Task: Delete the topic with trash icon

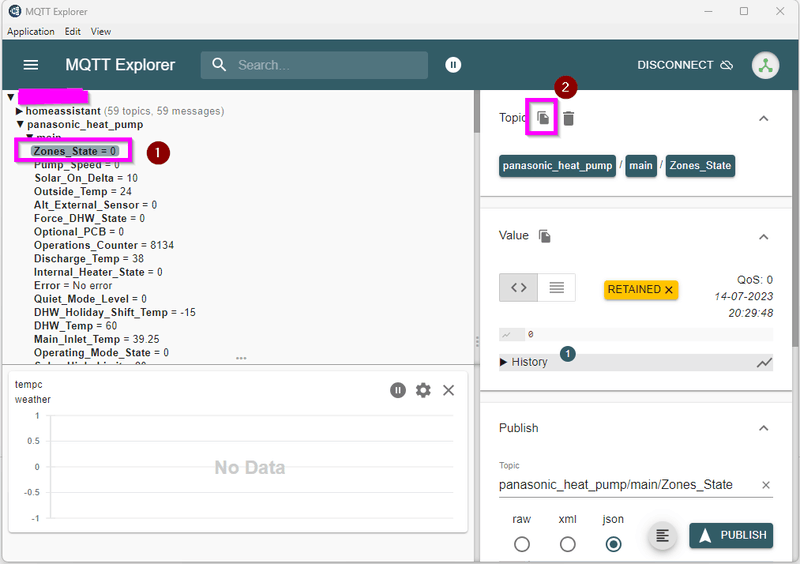Action: [x=568, y=118]
